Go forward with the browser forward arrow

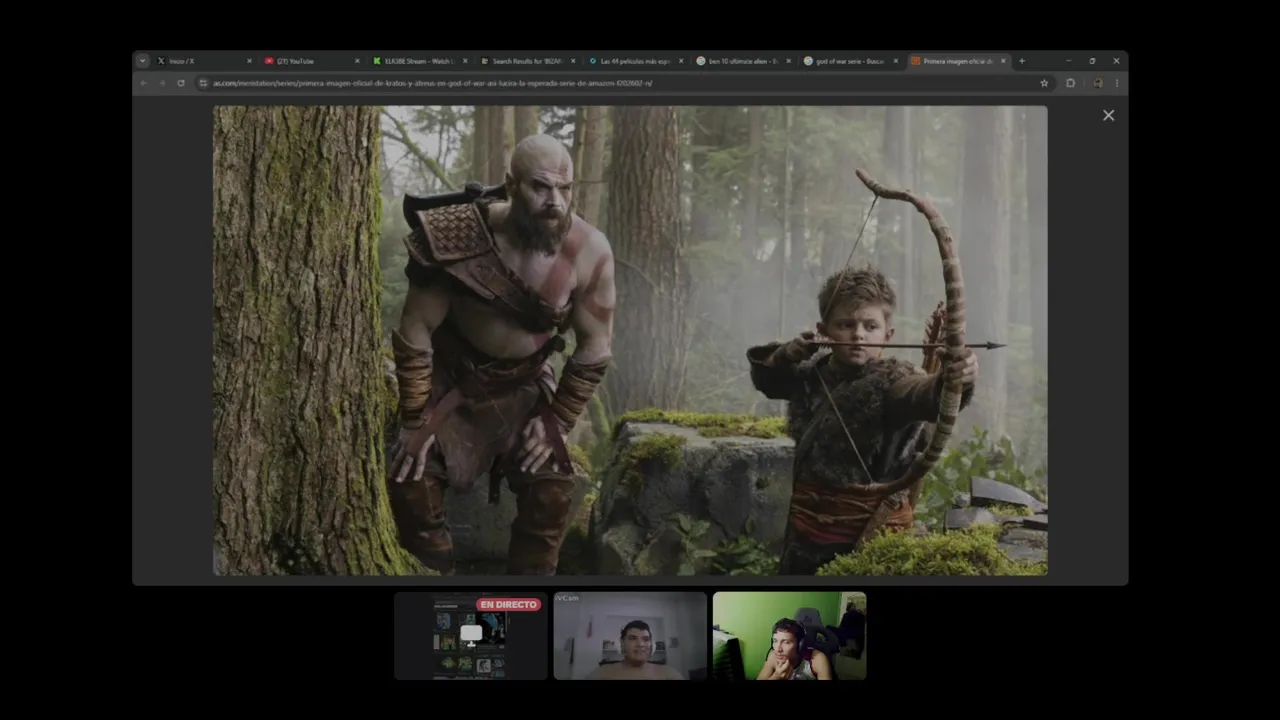(162, 83)
